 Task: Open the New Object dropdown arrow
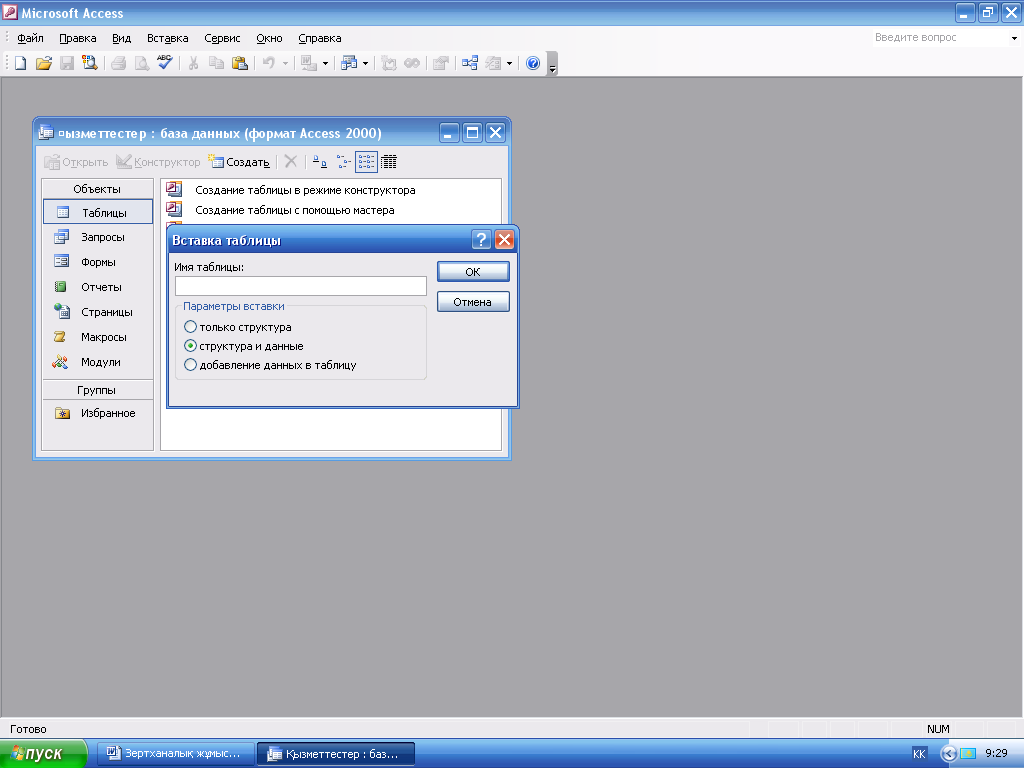(x=509, y=63)
